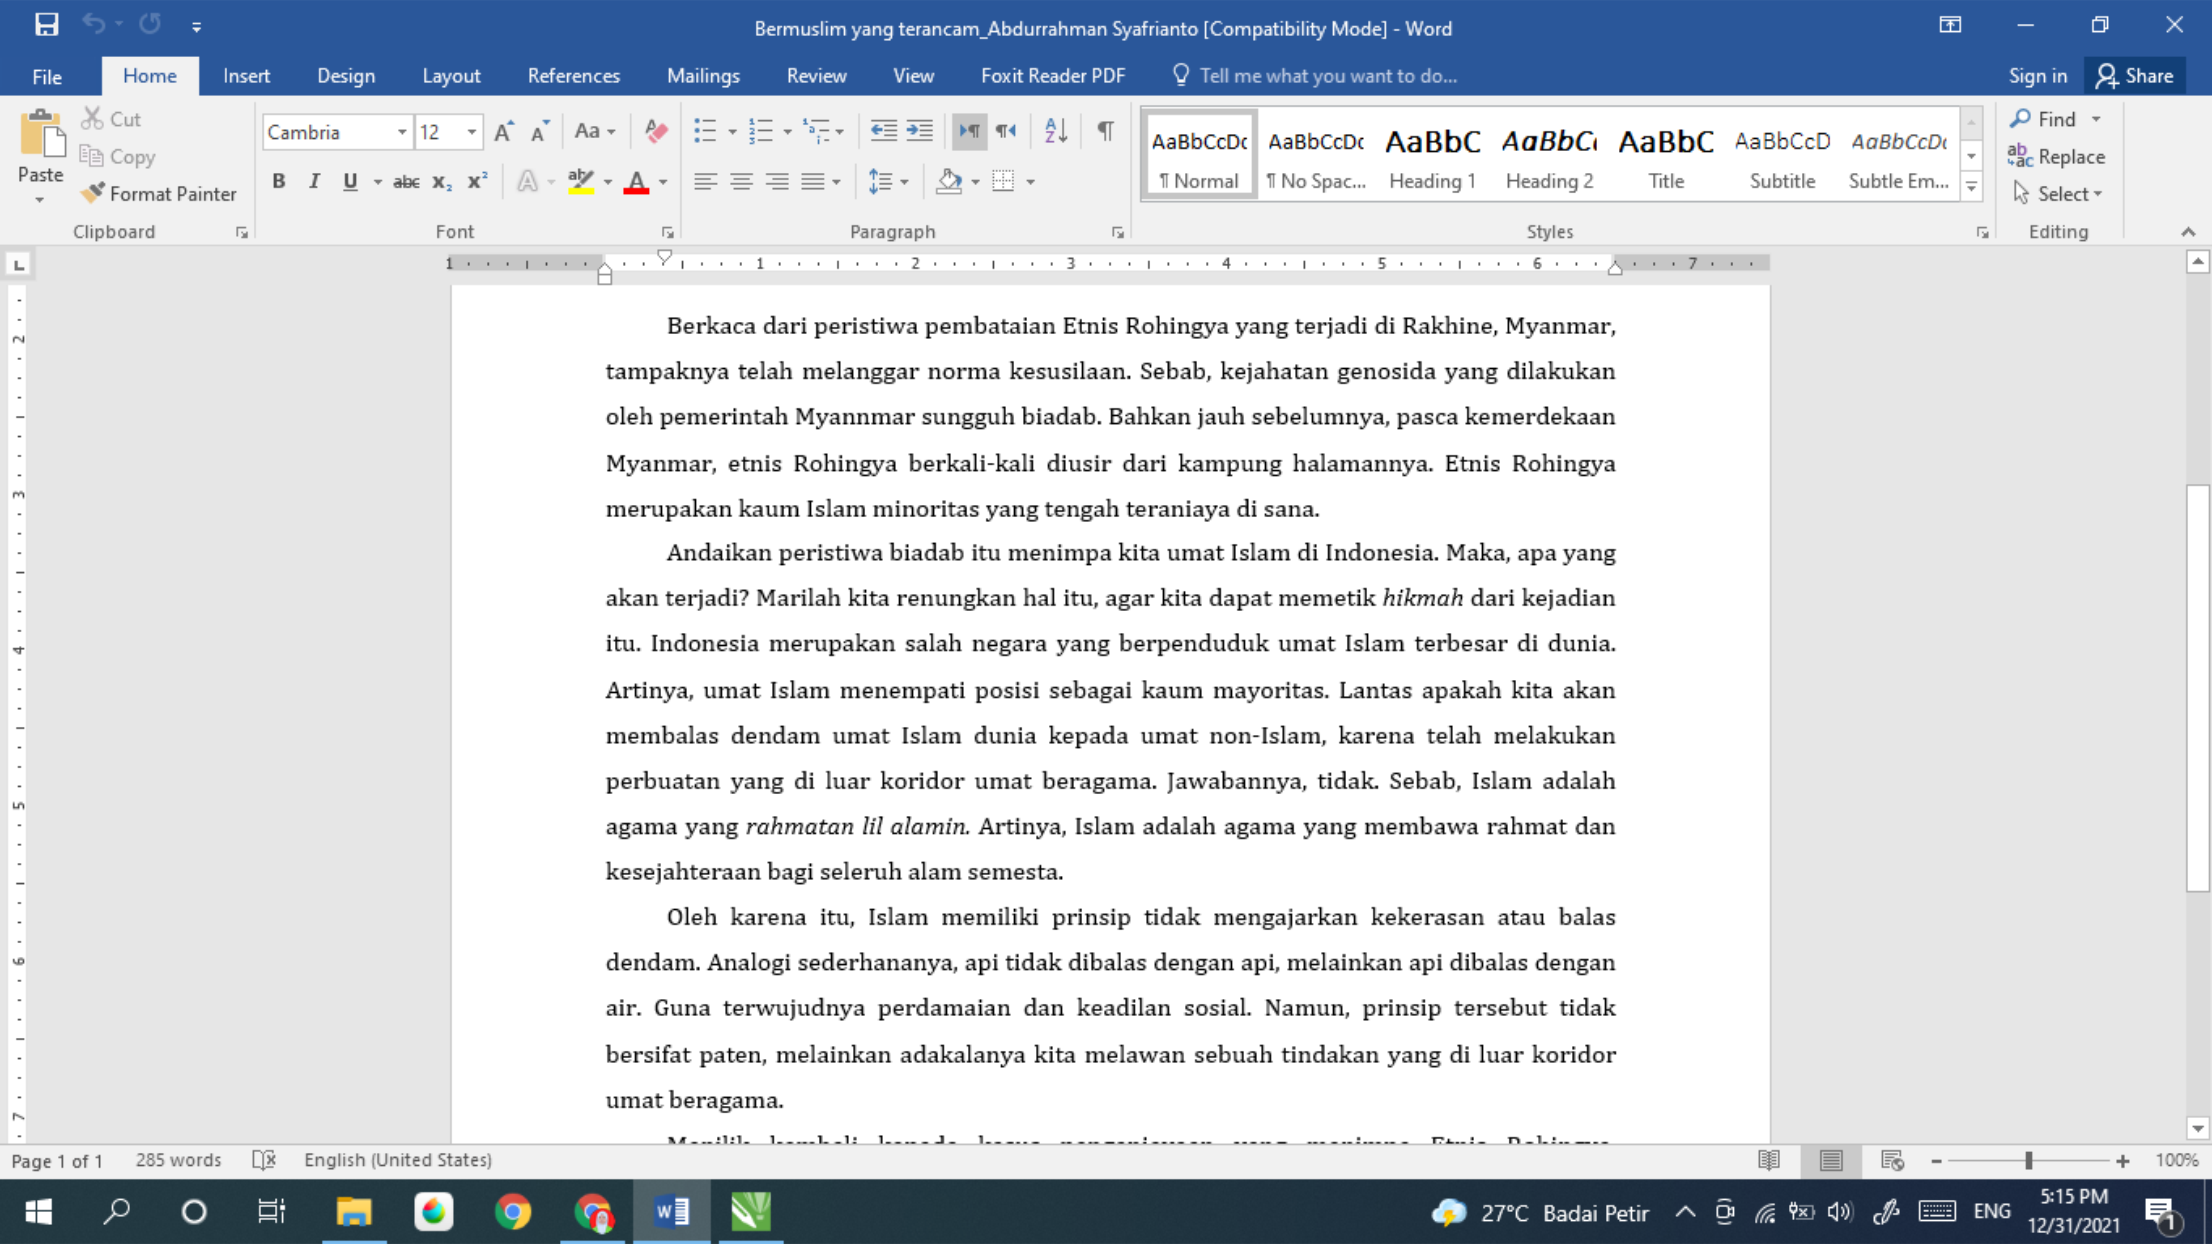Click the Clear All Formatting eraser icon

[x=656, y=131]
